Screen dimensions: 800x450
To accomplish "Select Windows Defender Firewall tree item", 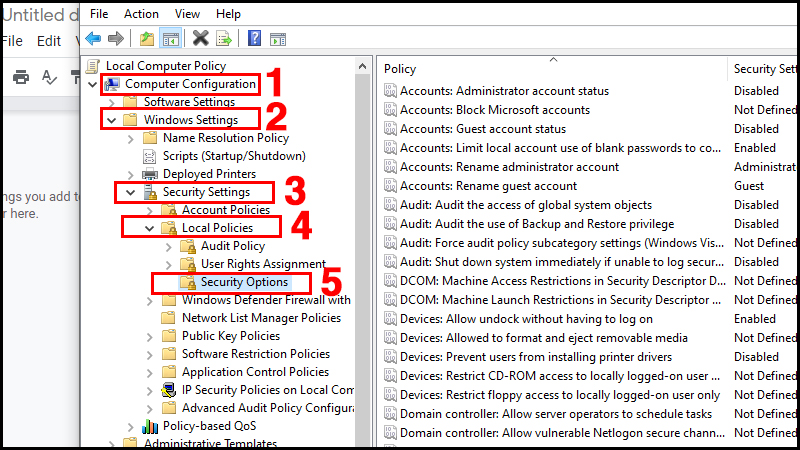I will pyautogui.click(x=266, y=300).
